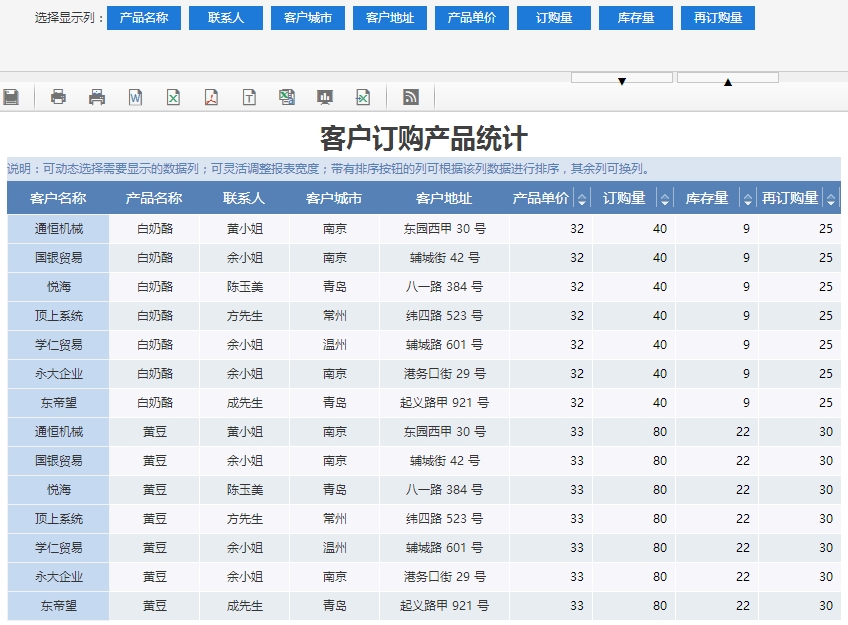Click the RSS feed icon
The height and width of the screenshot is (625, 848).
click(410, 97)
